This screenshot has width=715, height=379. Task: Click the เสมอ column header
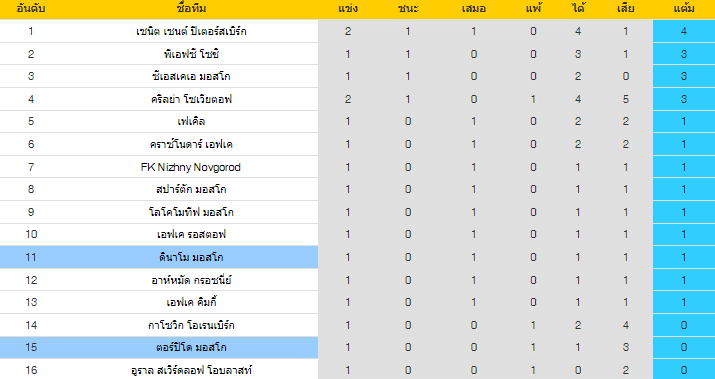[473, 9]
